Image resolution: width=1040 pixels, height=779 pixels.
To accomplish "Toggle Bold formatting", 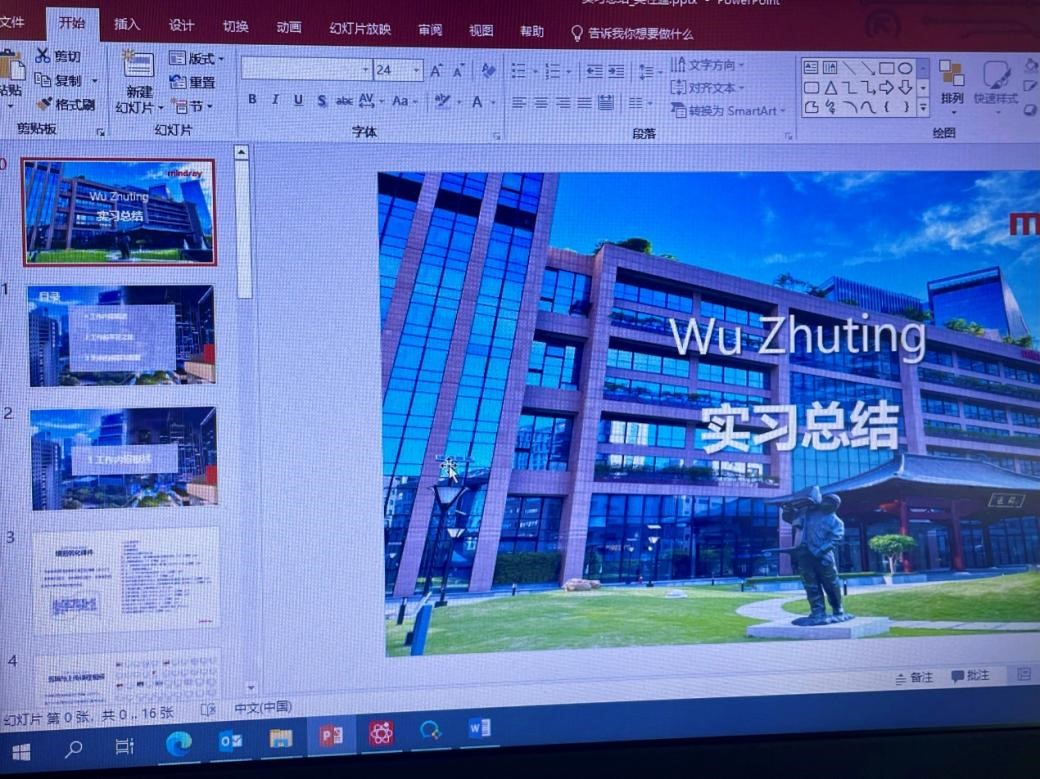I will [252, 100].
